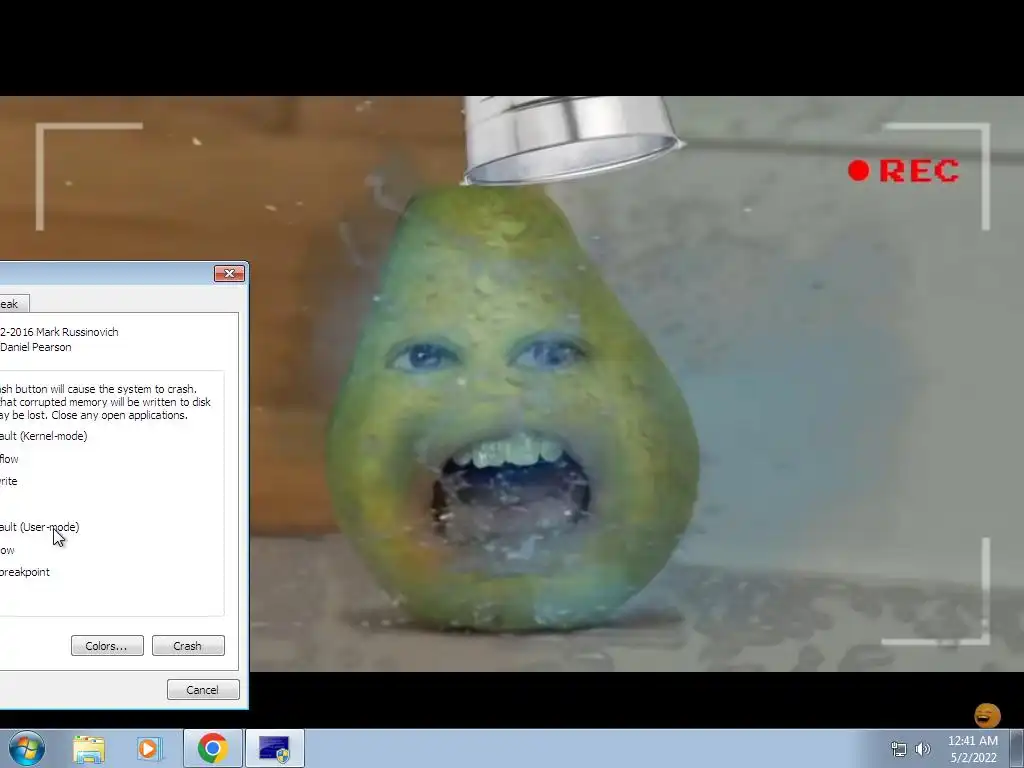Viewport: 1024px width, 768px height.
Task: Click the Crash button in the dialog
Action: (188, 646)
